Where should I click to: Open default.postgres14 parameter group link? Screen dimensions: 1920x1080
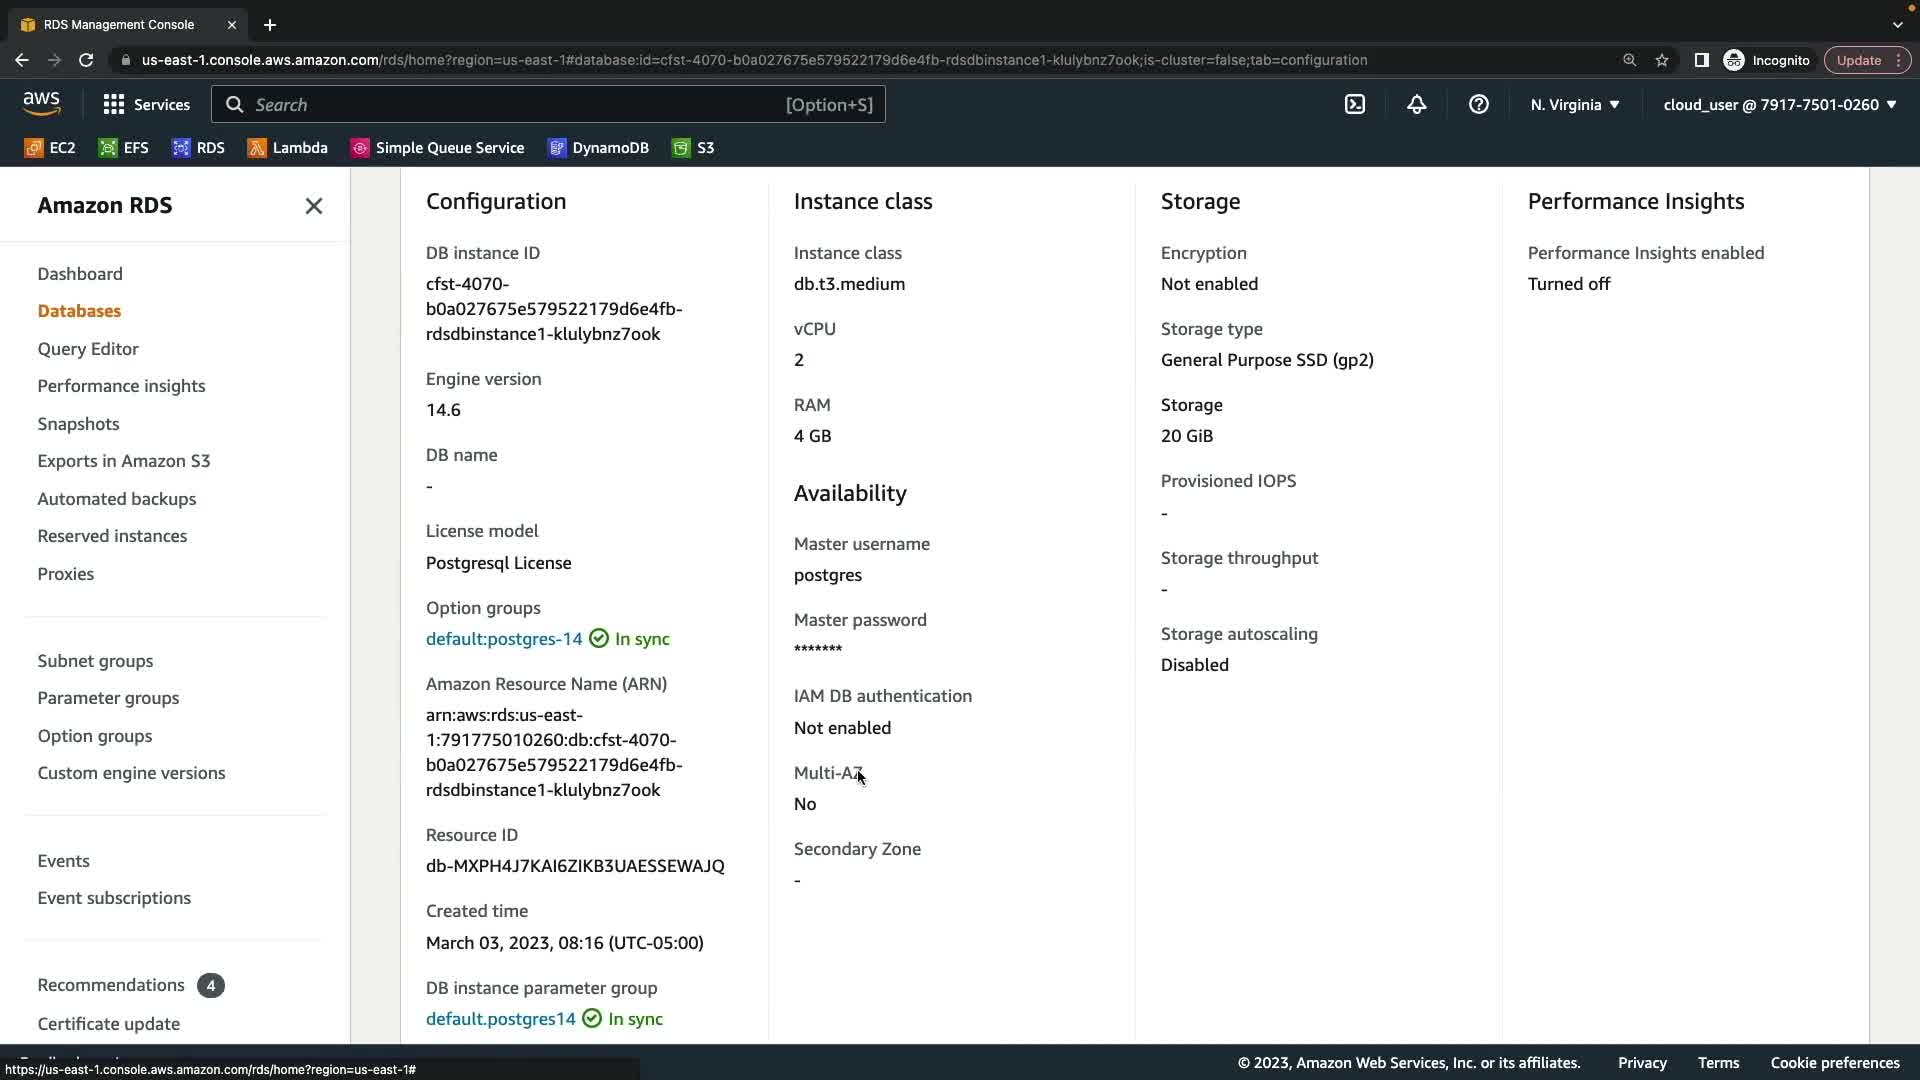(500, 1019)
